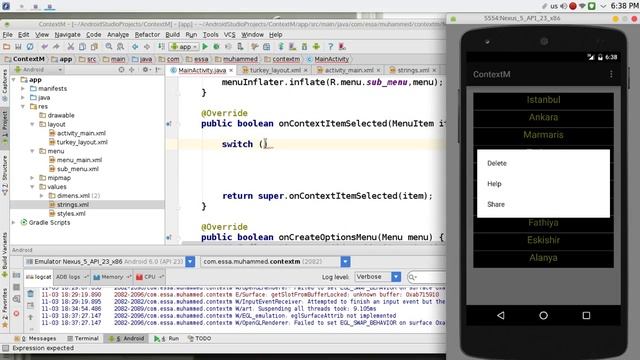Choose Delete in emulator context menu
The width and height of the screenshot is (640, 360).
543,163
